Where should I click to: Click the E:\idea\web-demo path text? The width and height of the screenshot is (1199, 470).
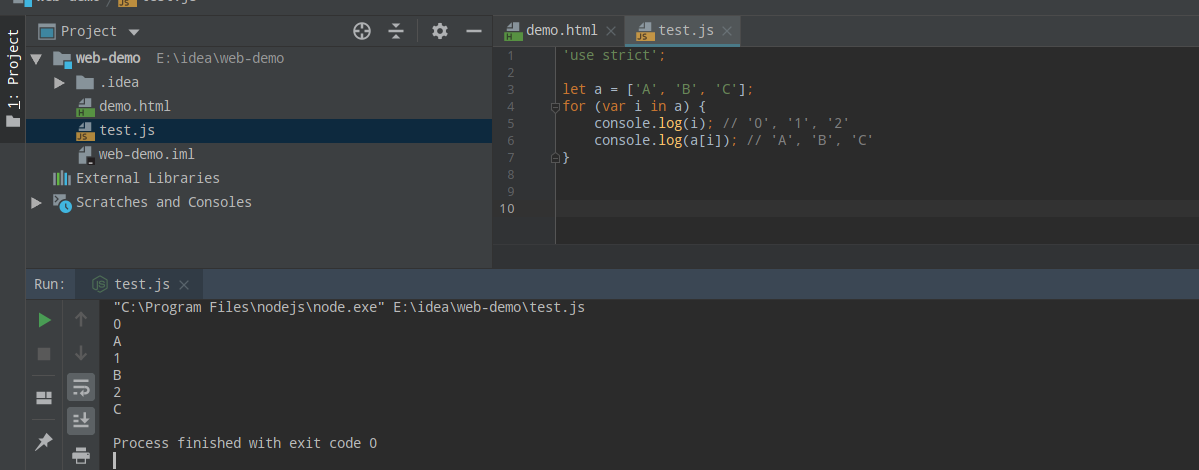click(x=220, y=58)
